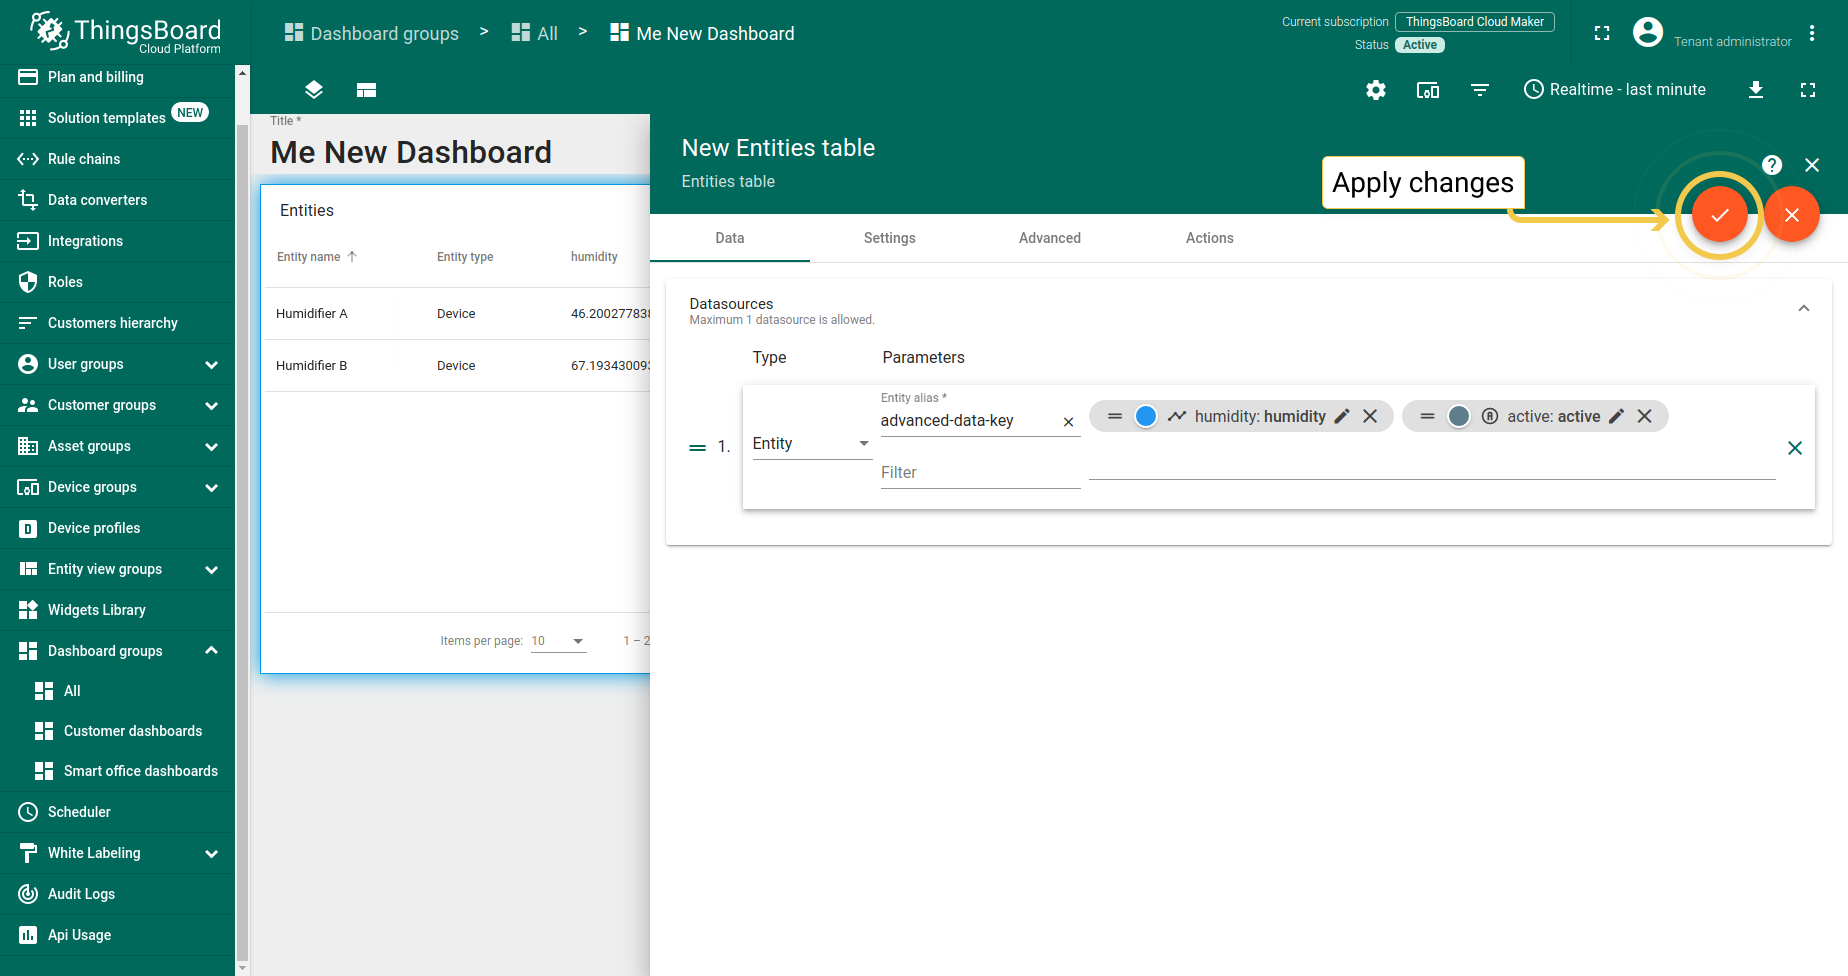Decline changes with the orange X button

pyautogui.click(x=1792, y=215)
